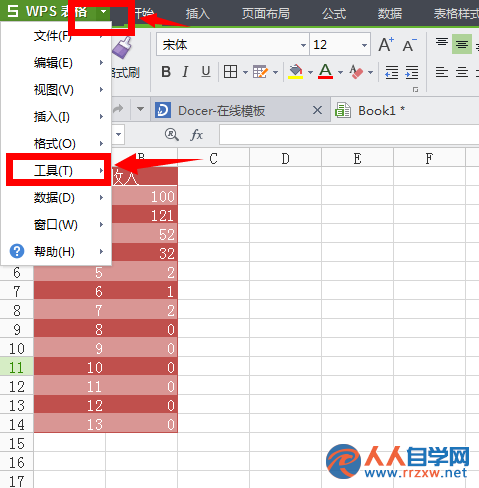Open the 视图(V) submenu
This screenshot has width=479, height=488.
pos(56,90)
